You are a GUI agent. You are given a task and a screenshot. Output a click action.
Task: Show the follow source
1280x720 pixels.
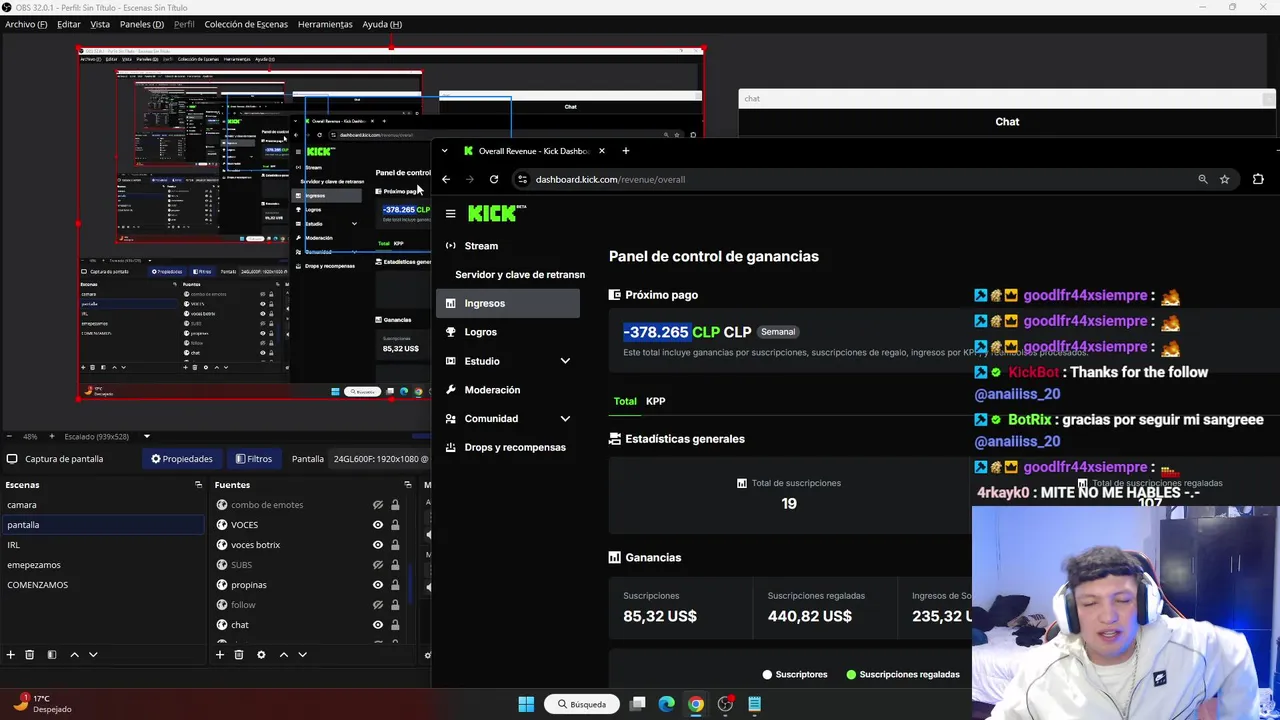(378, 605)
